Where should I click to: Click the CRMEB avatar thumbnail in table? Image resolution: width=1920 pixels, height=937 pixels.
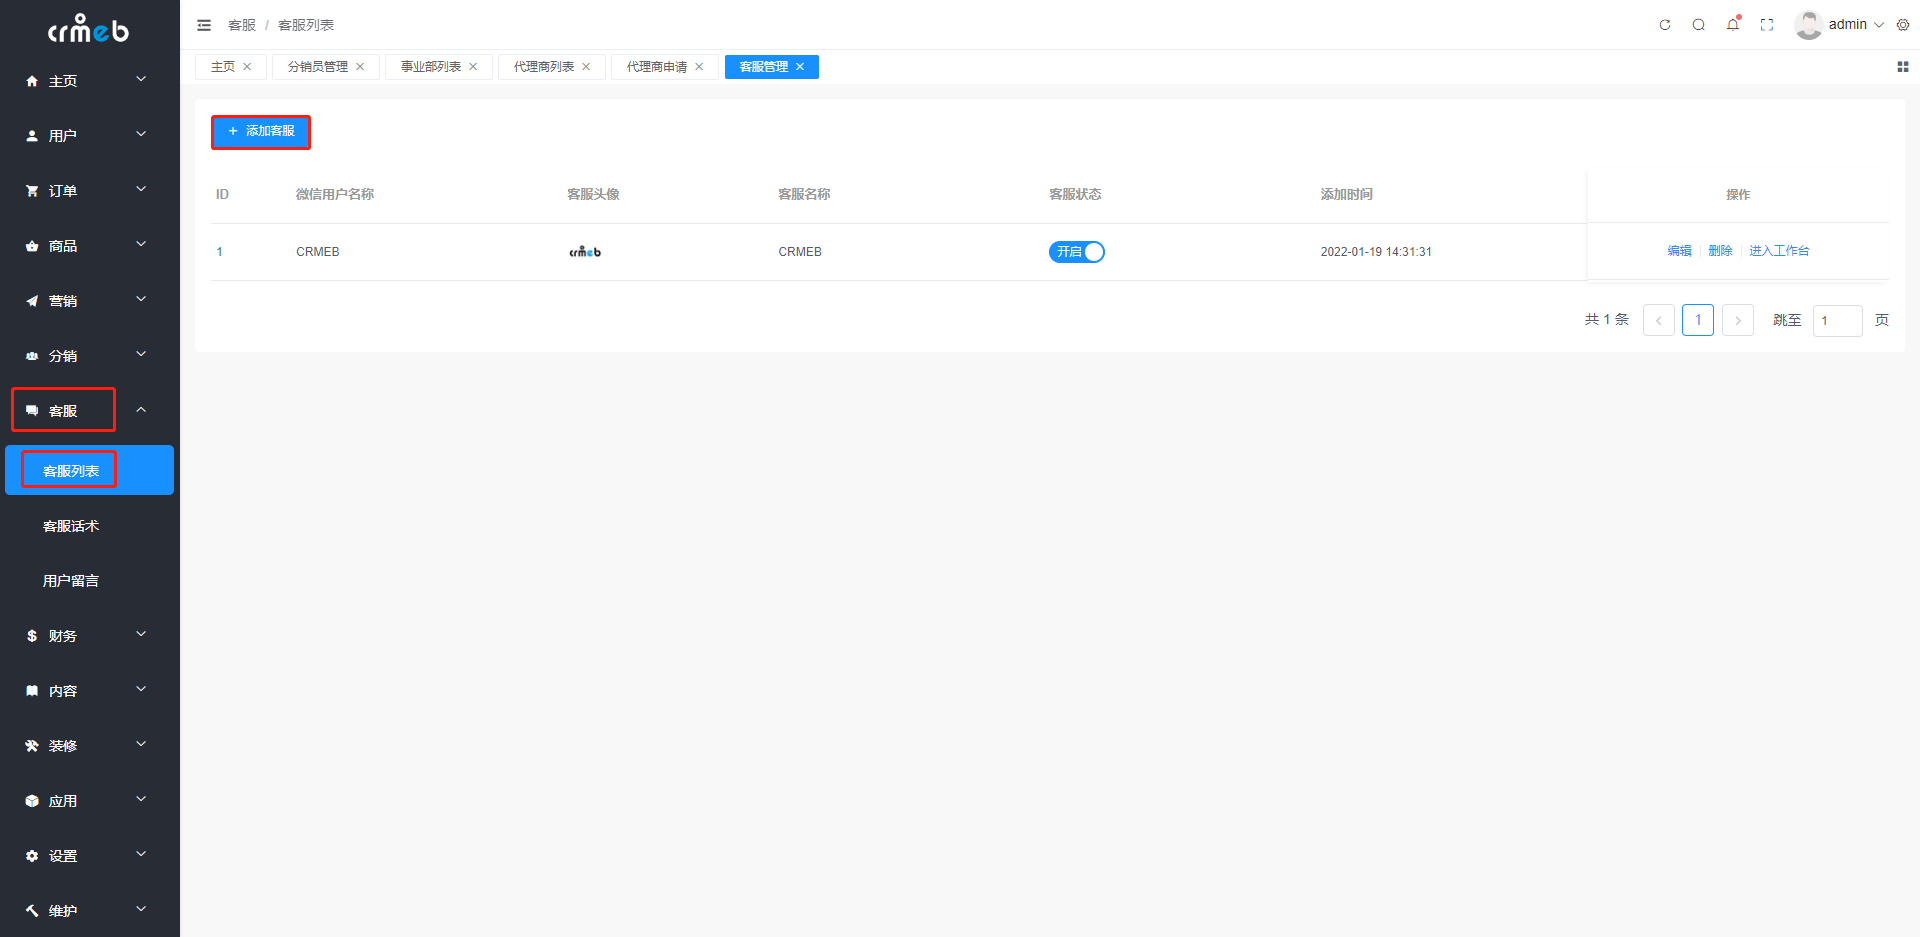(x=585, y=252)
